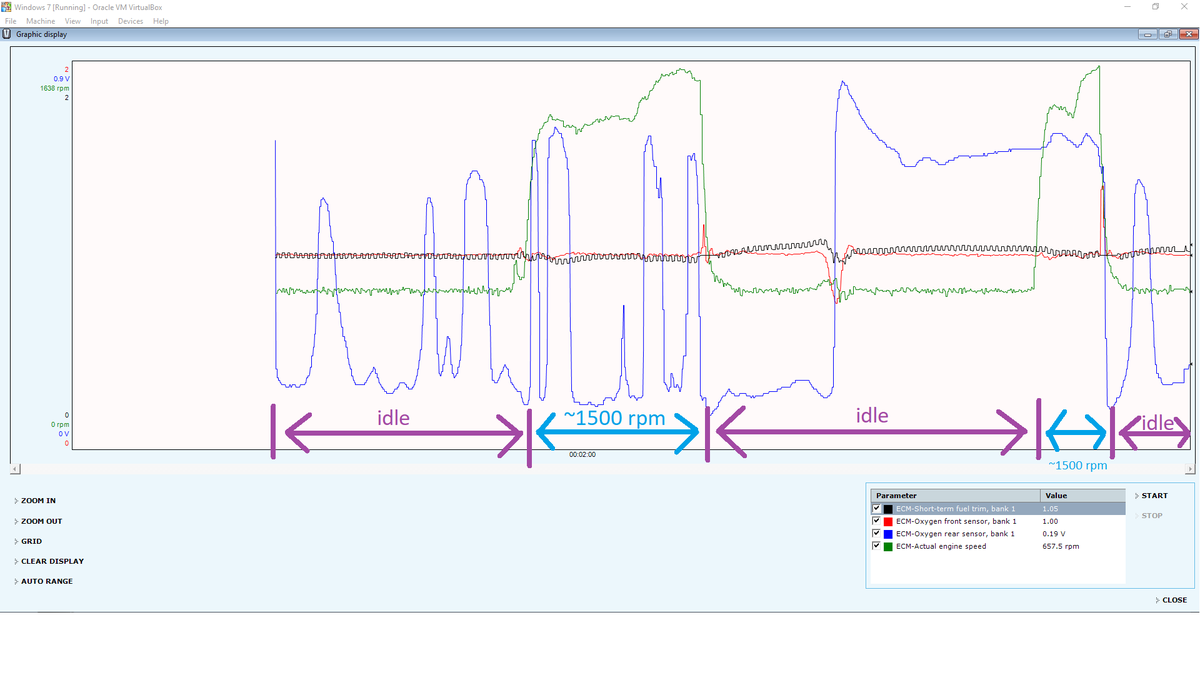Toggle Oxygen front sensor checkbox
This screenshot has width=1200, height=675.
[x=877, y=521]
